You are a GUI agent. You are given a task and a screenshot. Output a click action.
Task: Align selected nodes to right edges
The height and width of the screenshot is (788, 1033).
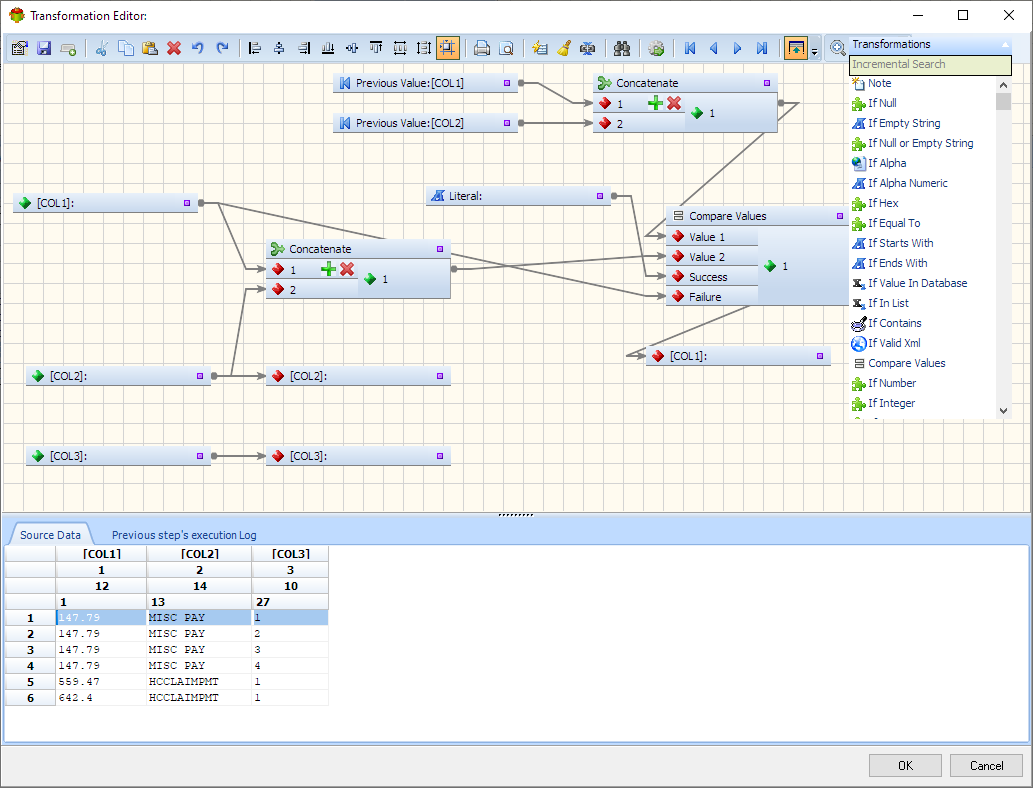pos(304,48)
